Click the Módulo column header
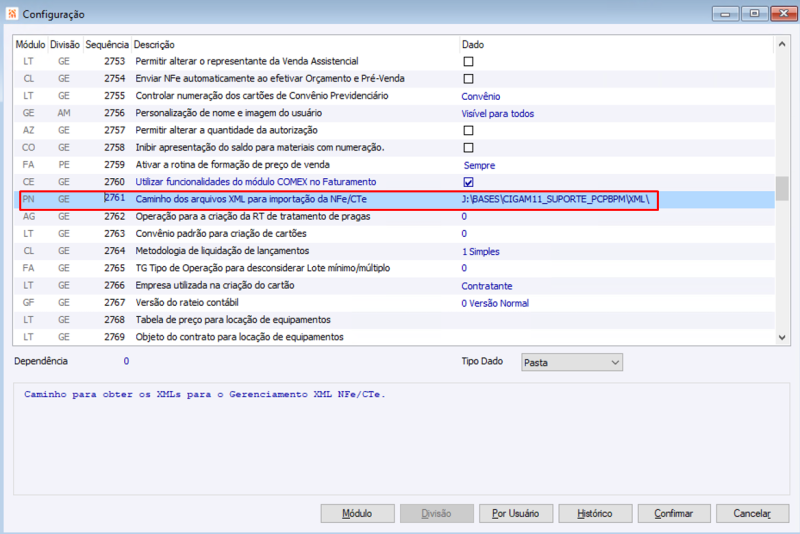800x534 pixels. pyautogui.click(x=30, y=44)
